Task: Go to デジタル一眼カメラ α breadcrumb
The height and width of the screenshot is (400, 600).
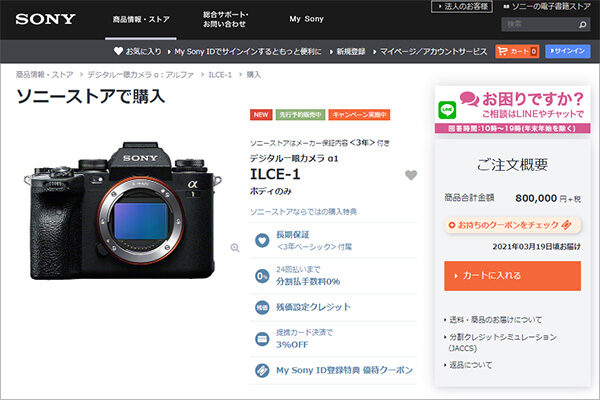Action: coord(140,75)
